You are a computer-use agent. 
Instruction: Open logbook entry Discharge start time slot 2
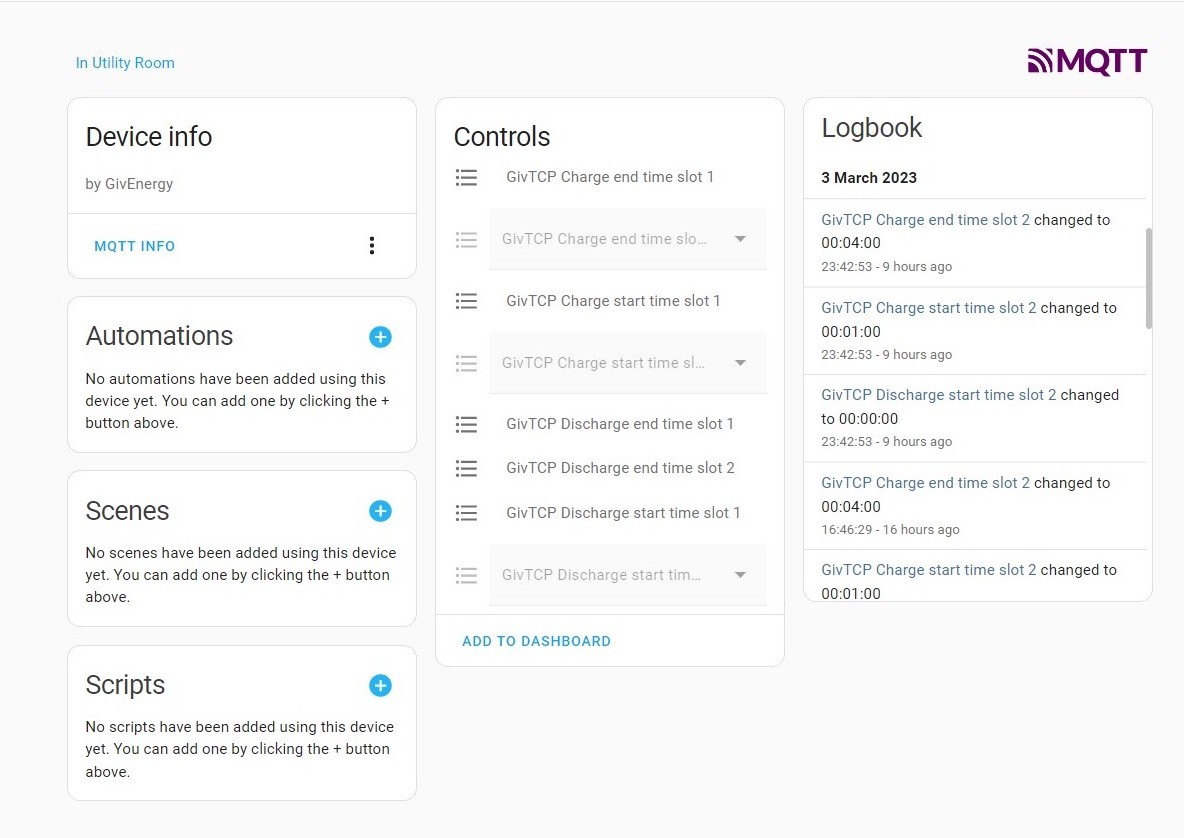939,395
